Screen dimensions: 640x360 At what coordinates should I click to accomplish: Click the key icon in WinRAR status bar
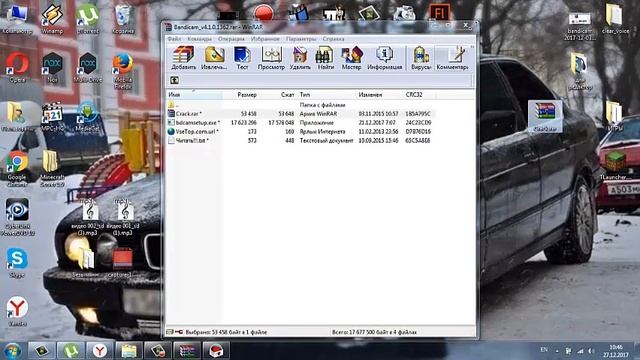pyautogui.click(x=179, y=332)
